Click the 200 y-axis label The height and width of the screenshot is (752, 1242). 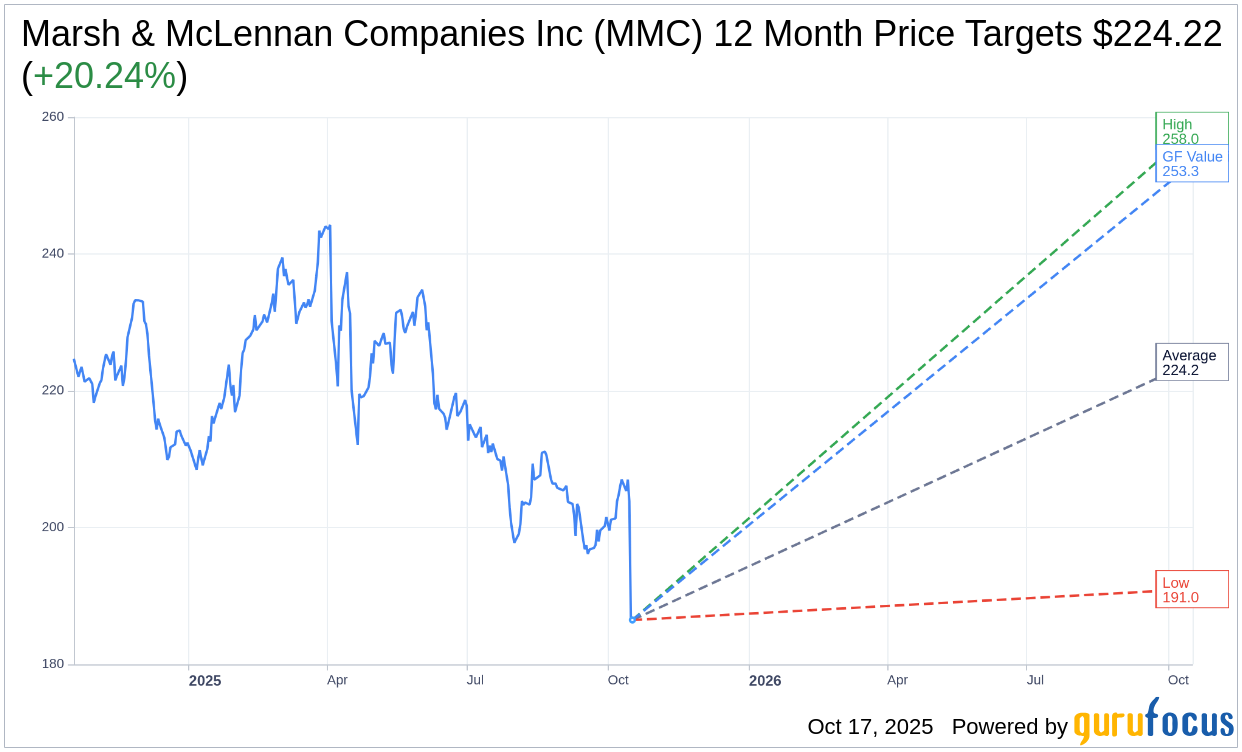click(x=52, y=527)
